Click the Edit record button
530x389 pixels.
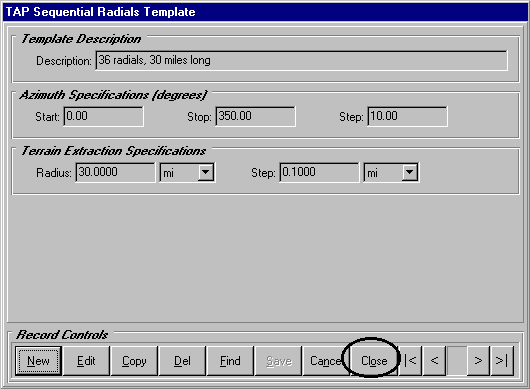point(86,361)
